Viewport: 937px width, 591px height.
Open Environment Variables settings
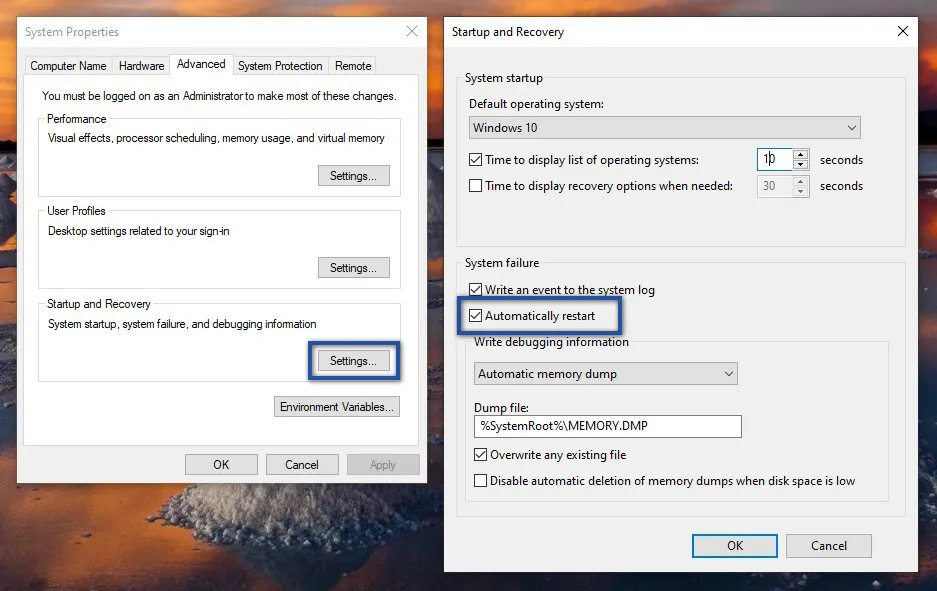[335, 406]
